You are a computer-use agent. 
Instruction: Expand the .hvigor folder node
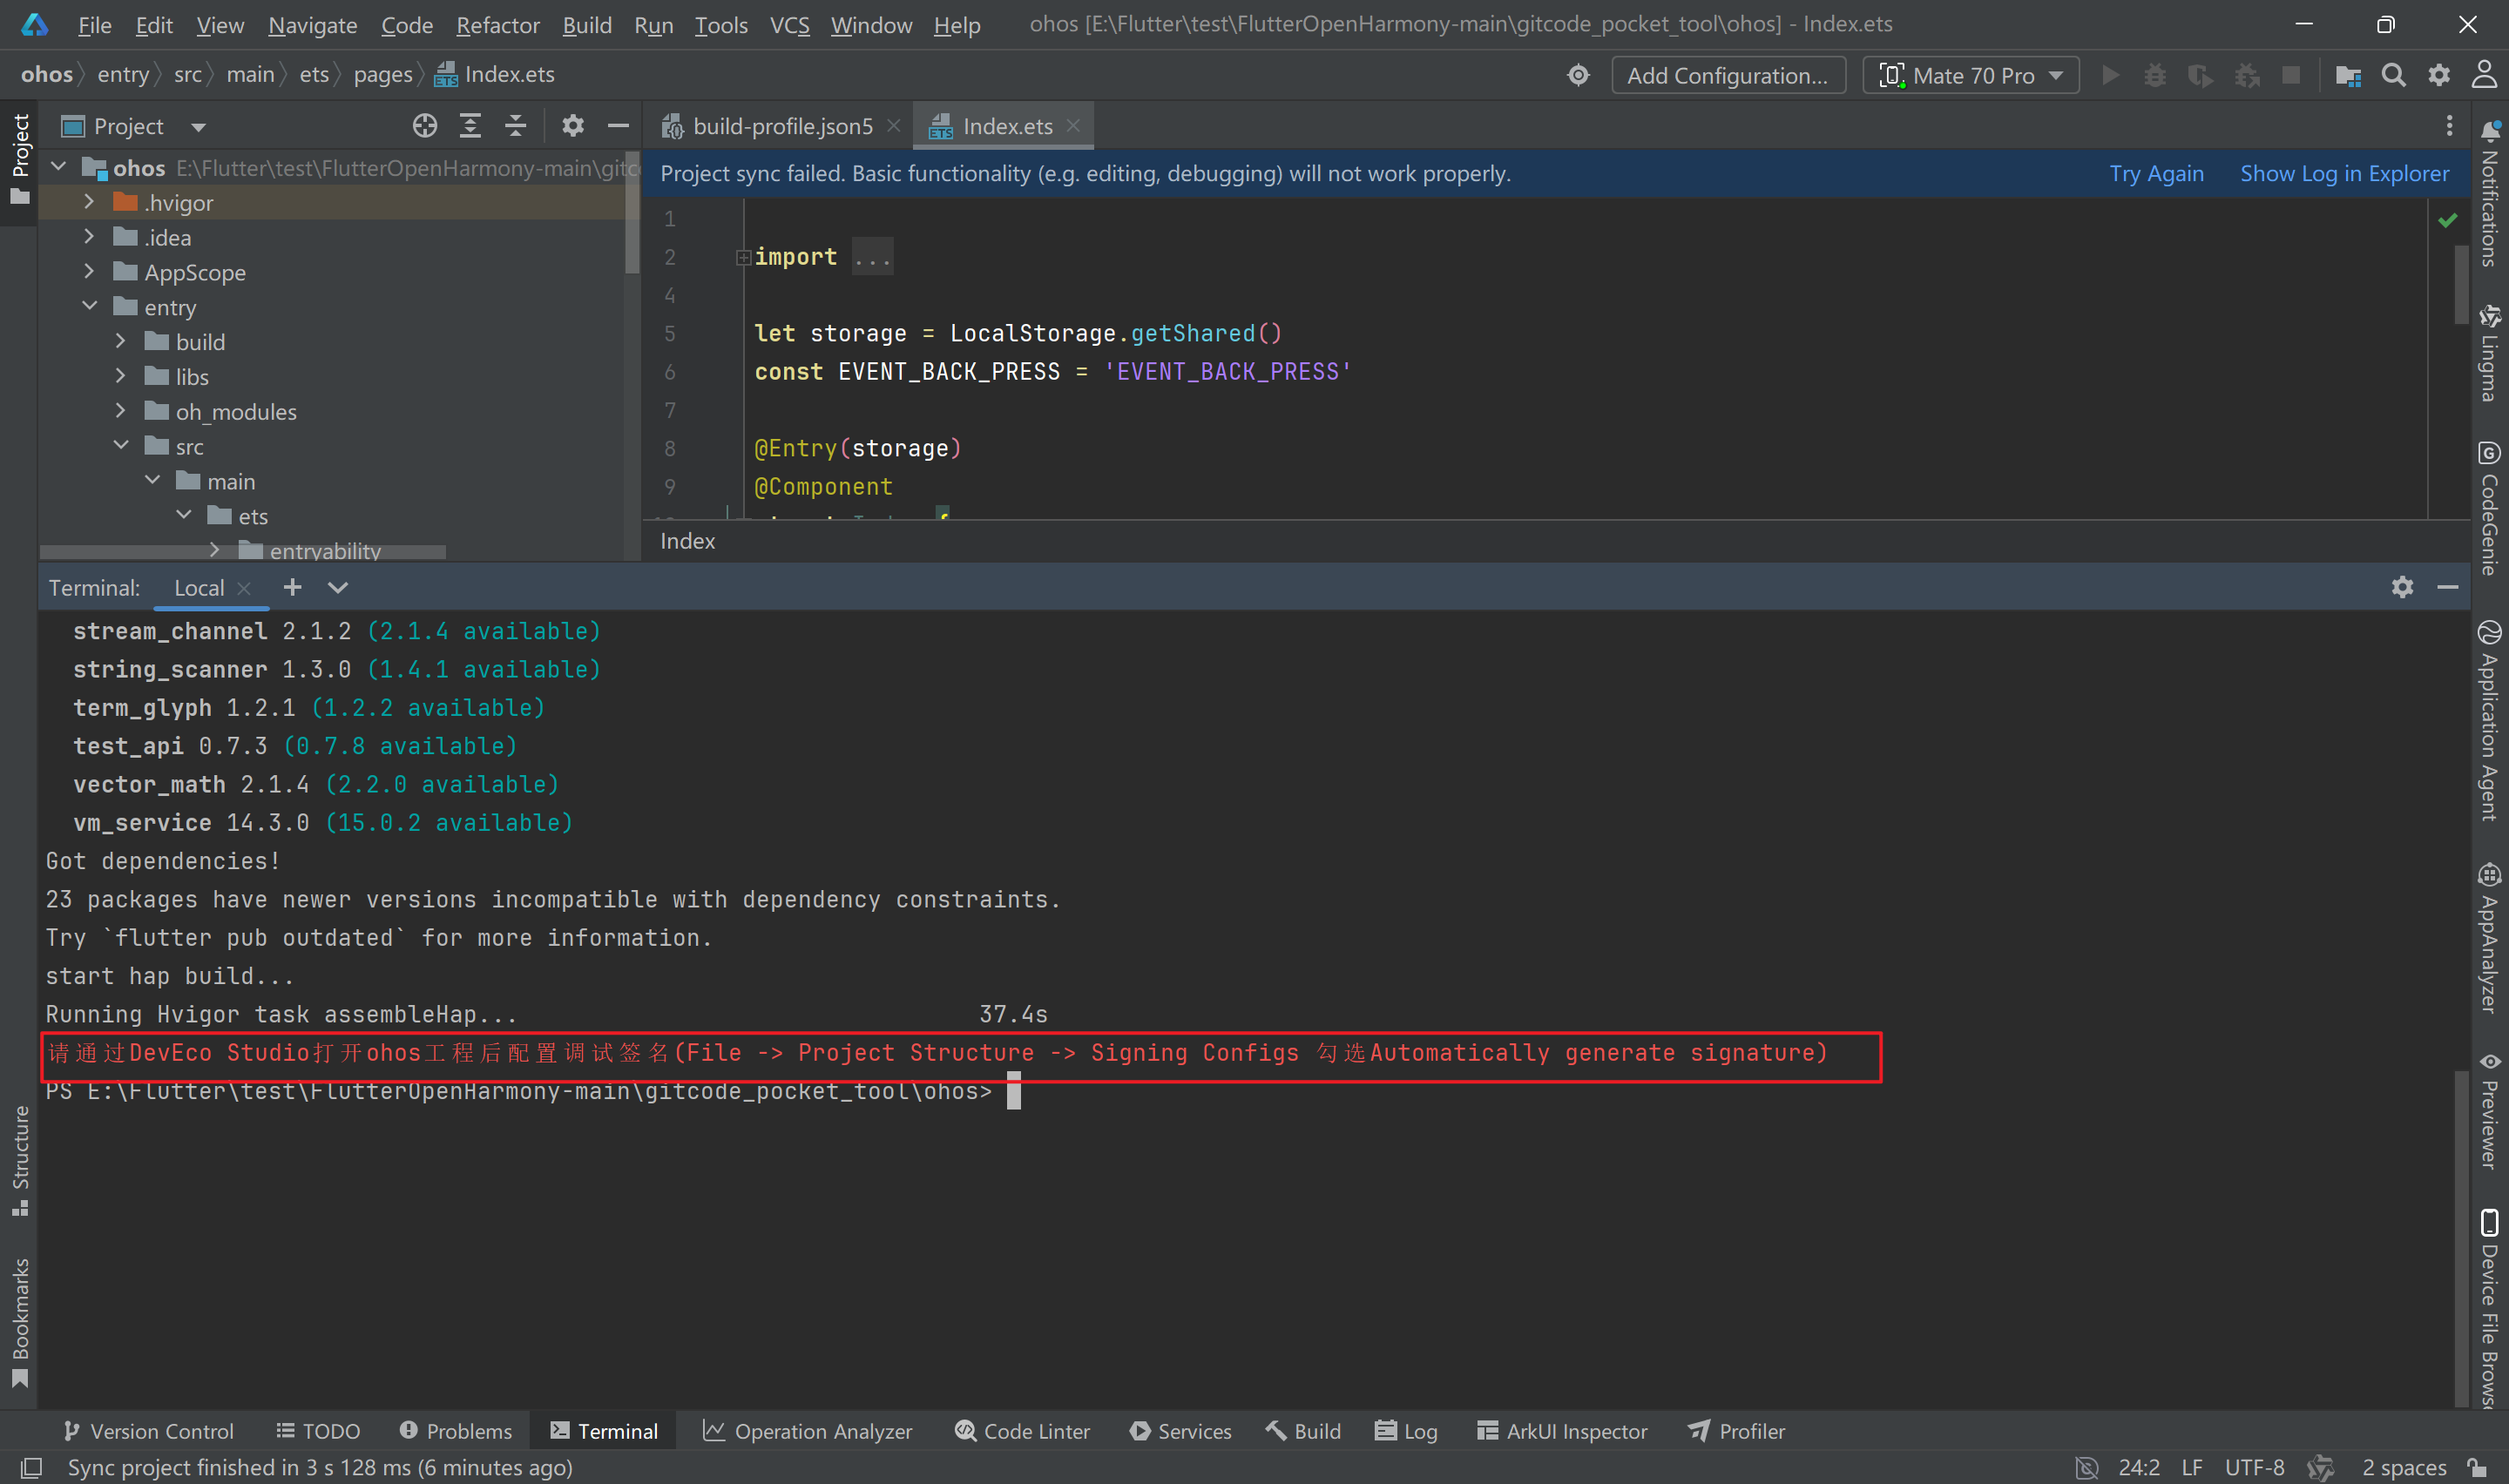tap(89, 202)
